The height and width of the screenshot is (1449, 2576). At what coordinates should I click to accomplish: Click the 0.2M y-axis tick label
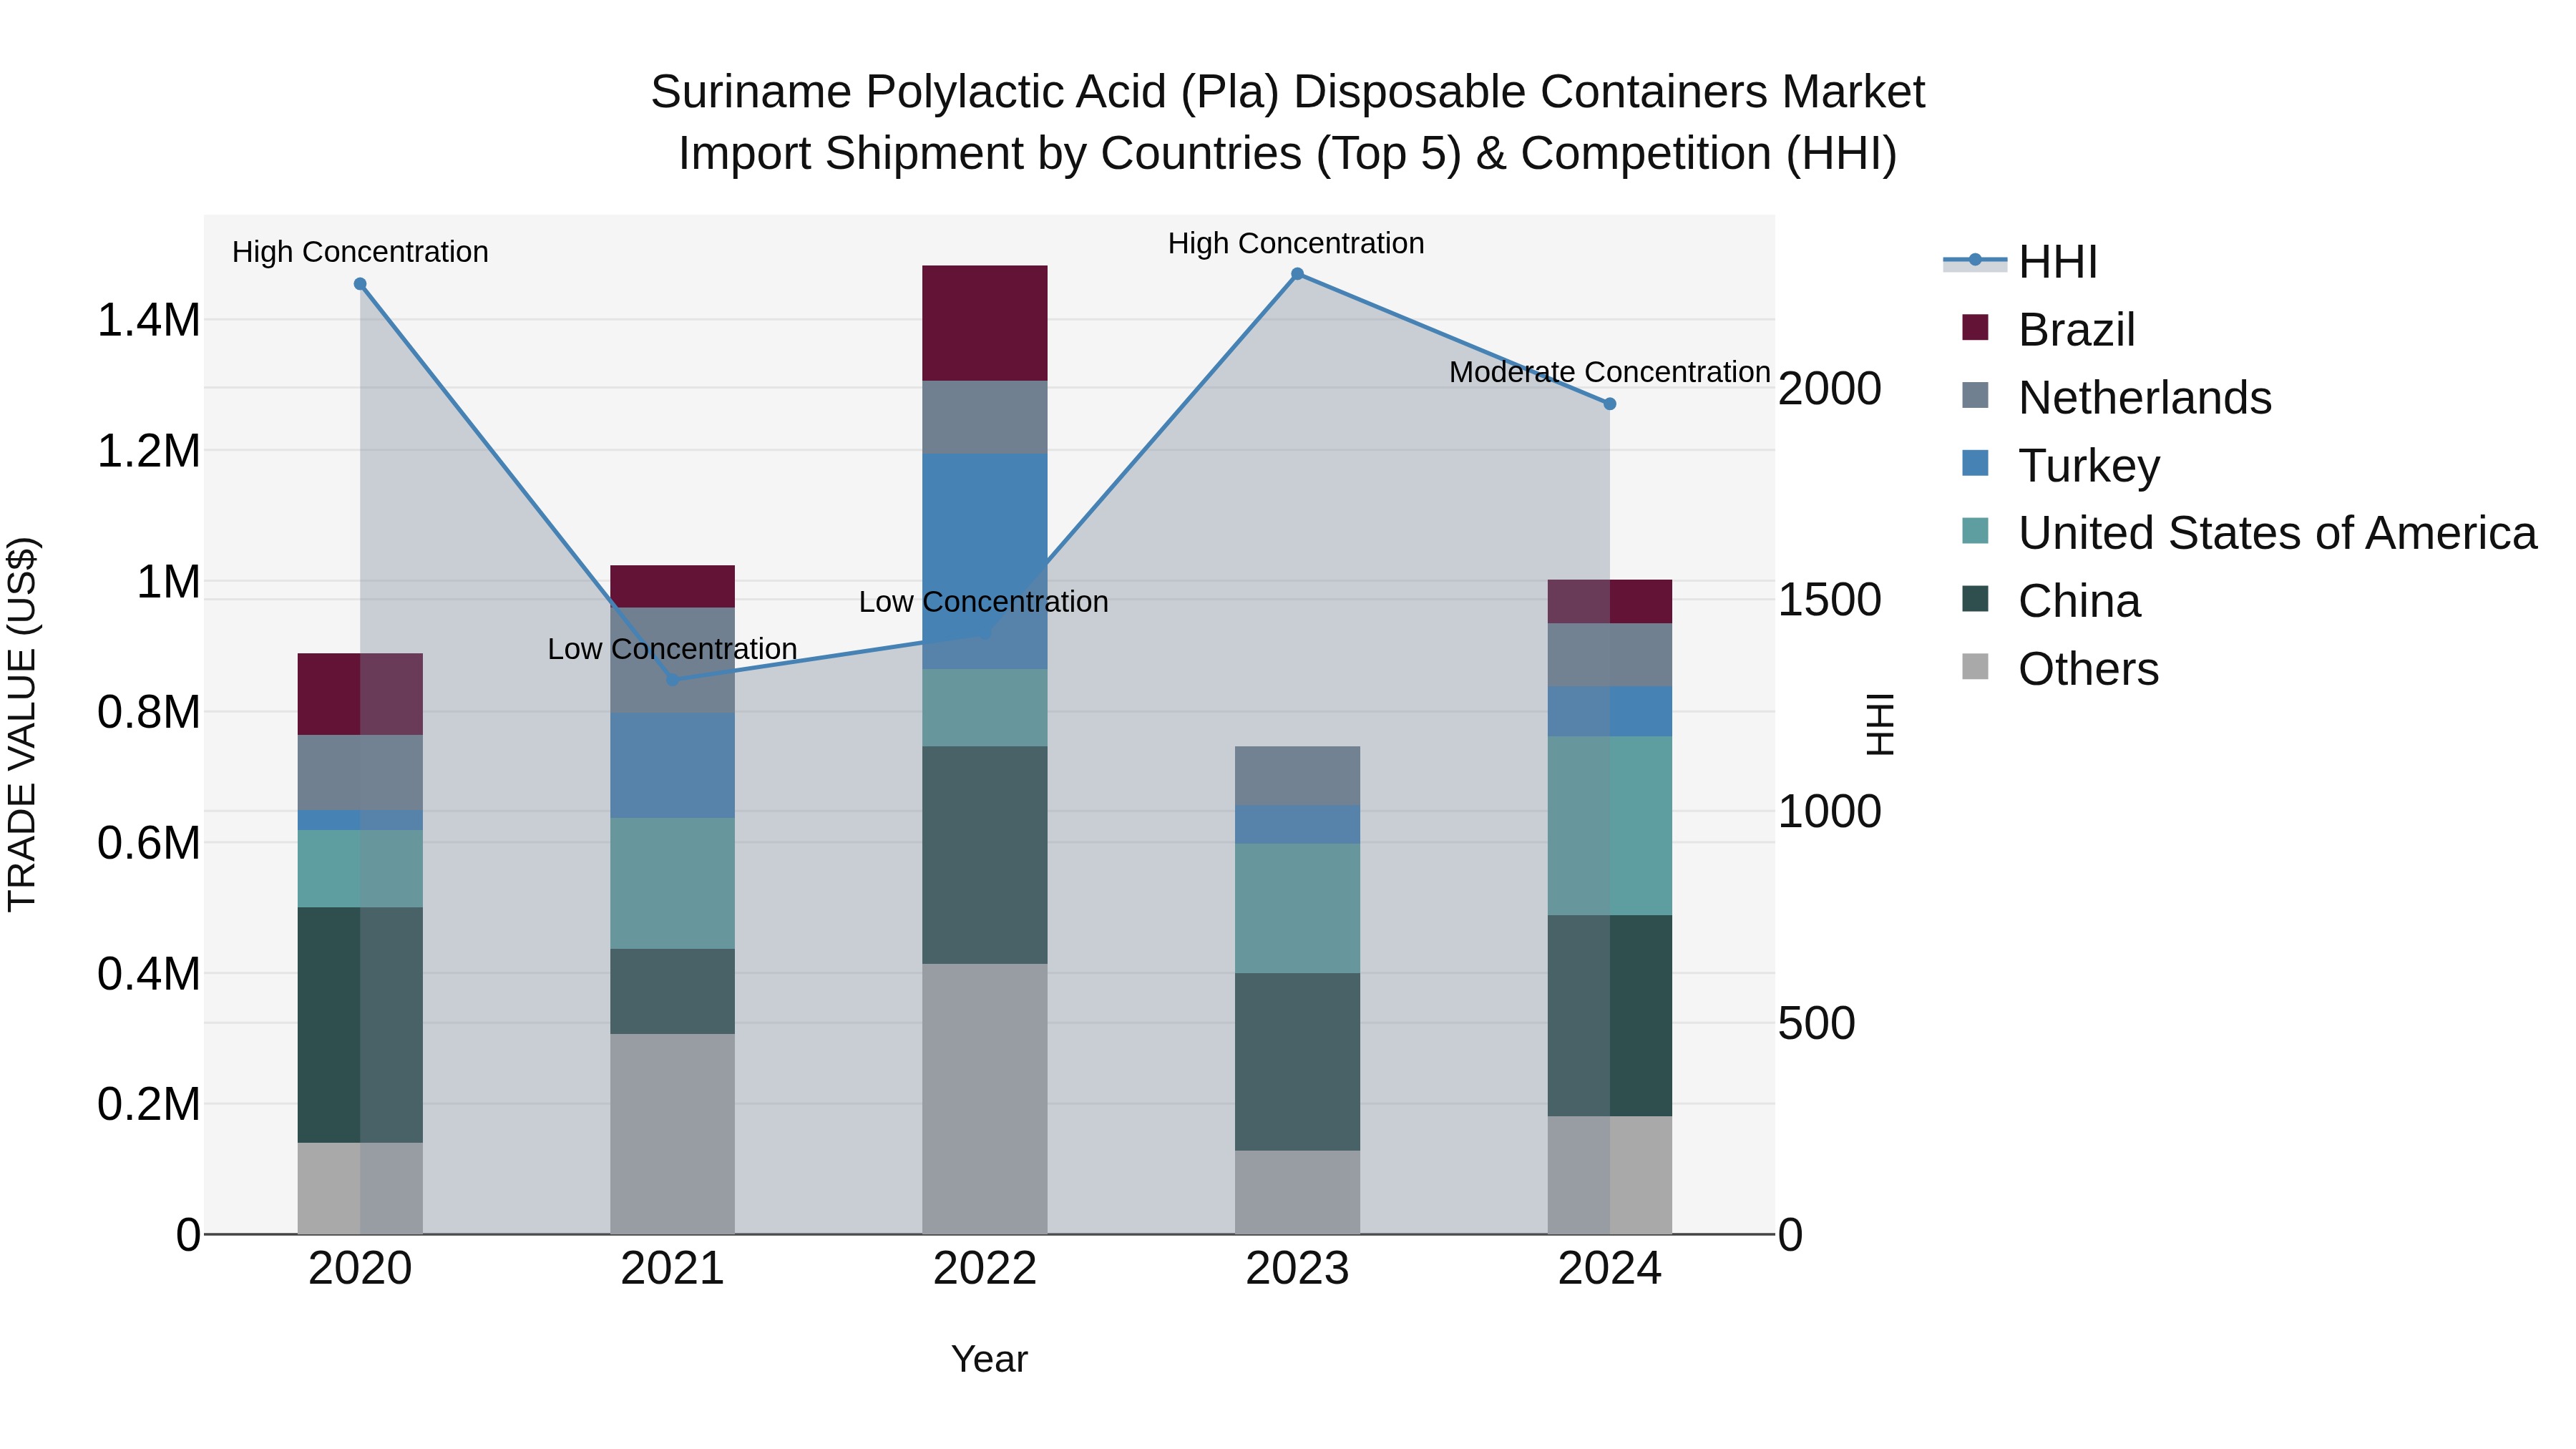click(x=148, y=1105)
